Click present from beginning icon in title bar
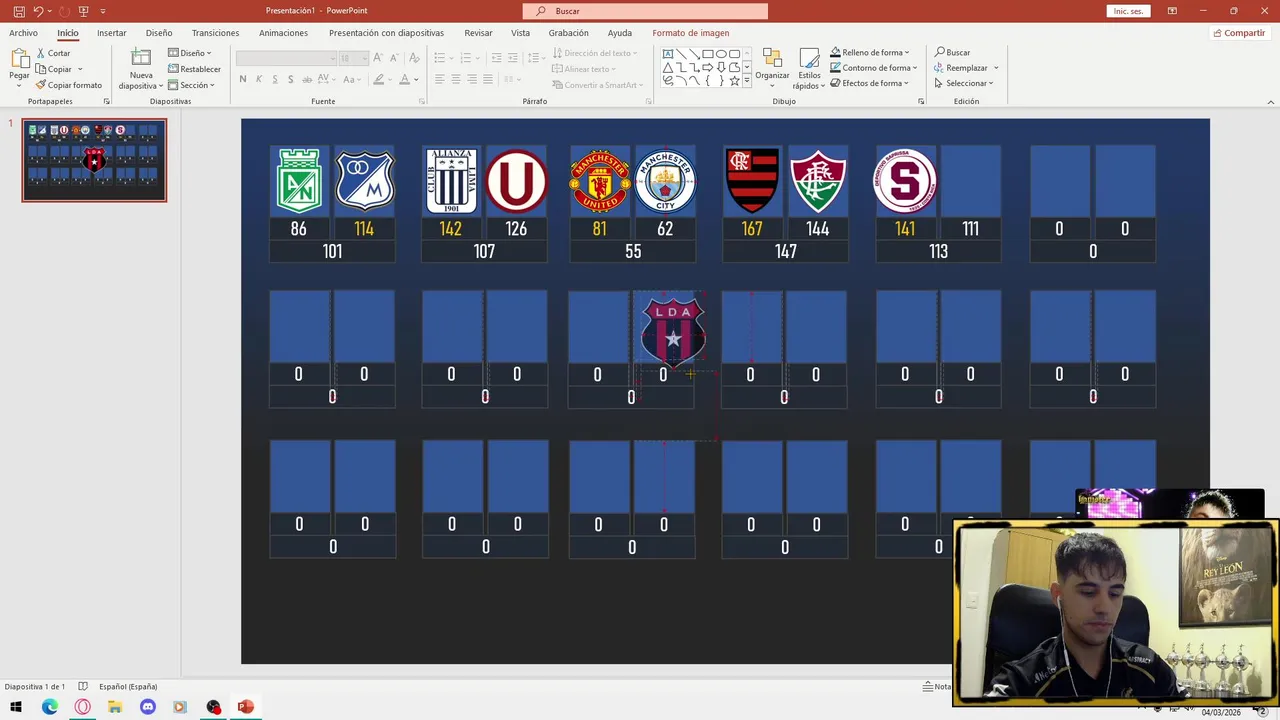 83,11
